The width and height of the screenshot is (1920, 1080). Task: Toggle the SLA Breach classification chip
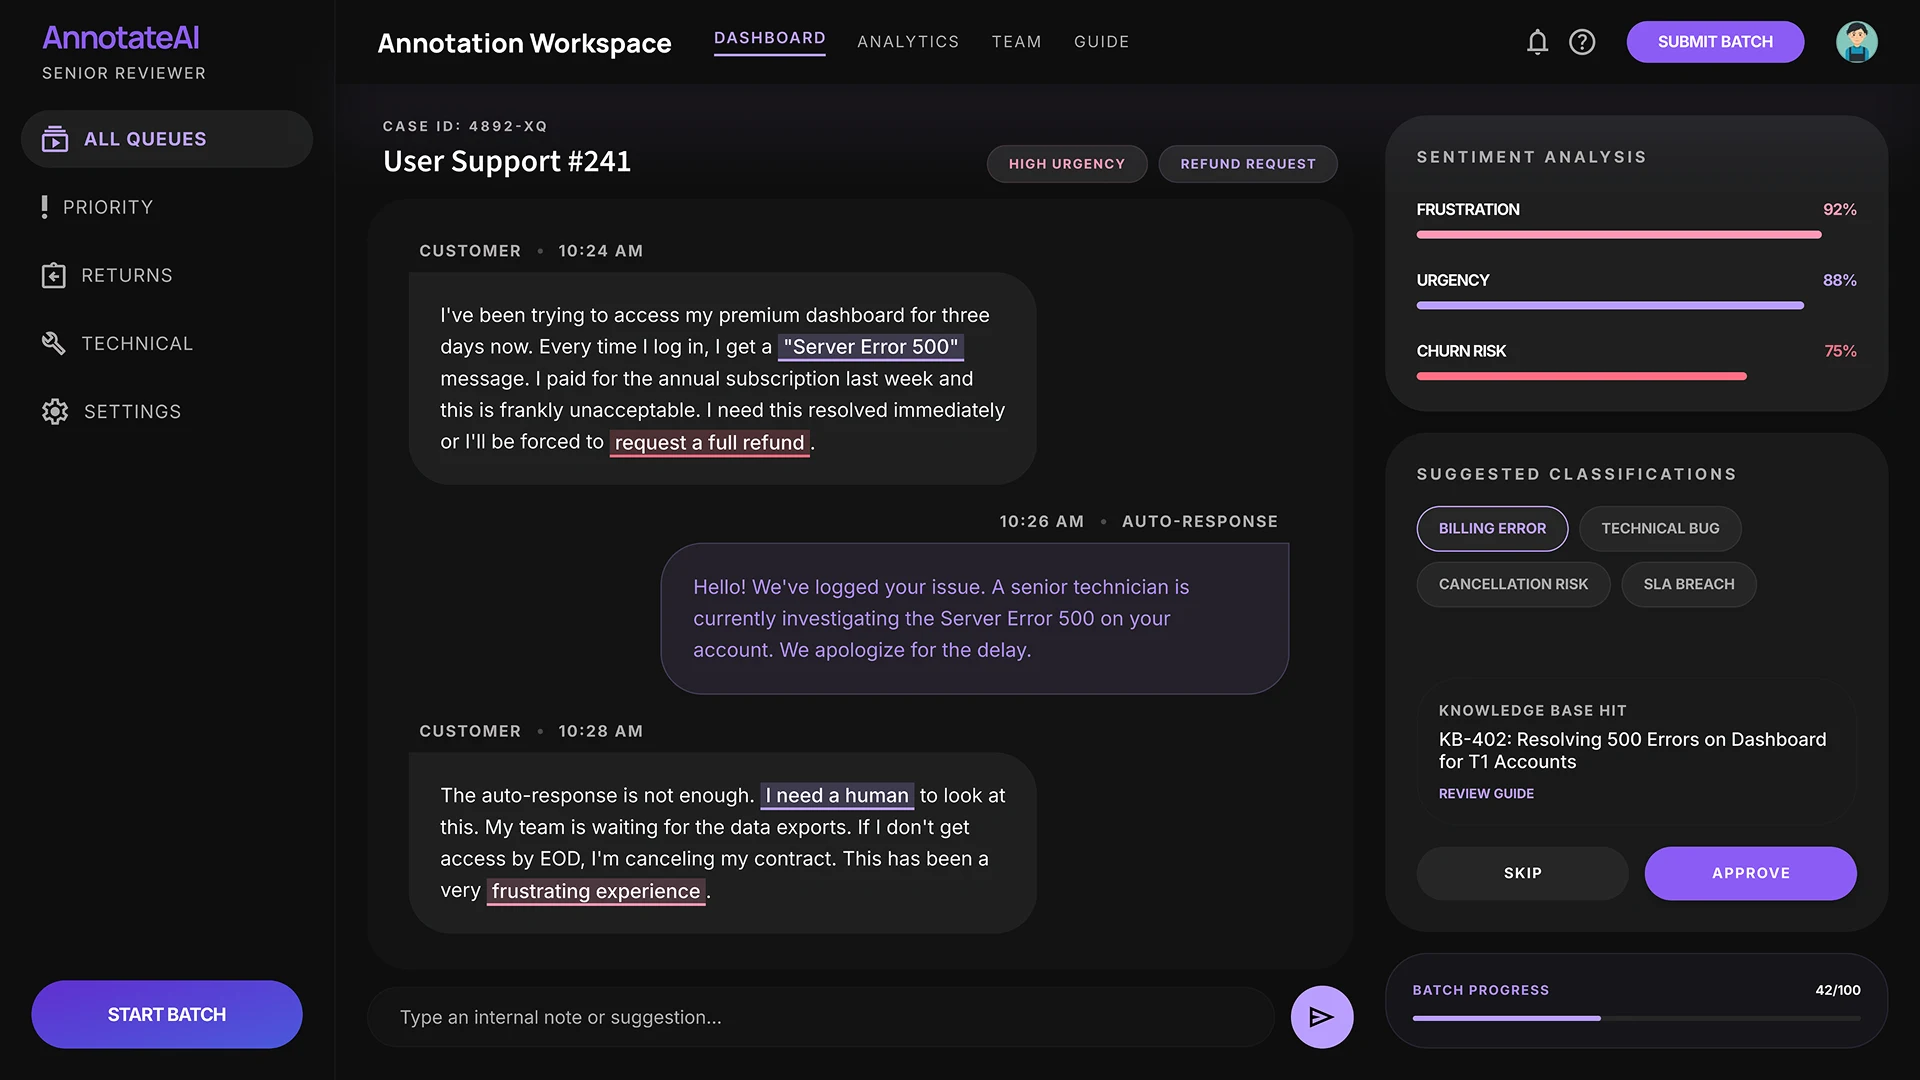[1688, 584]
